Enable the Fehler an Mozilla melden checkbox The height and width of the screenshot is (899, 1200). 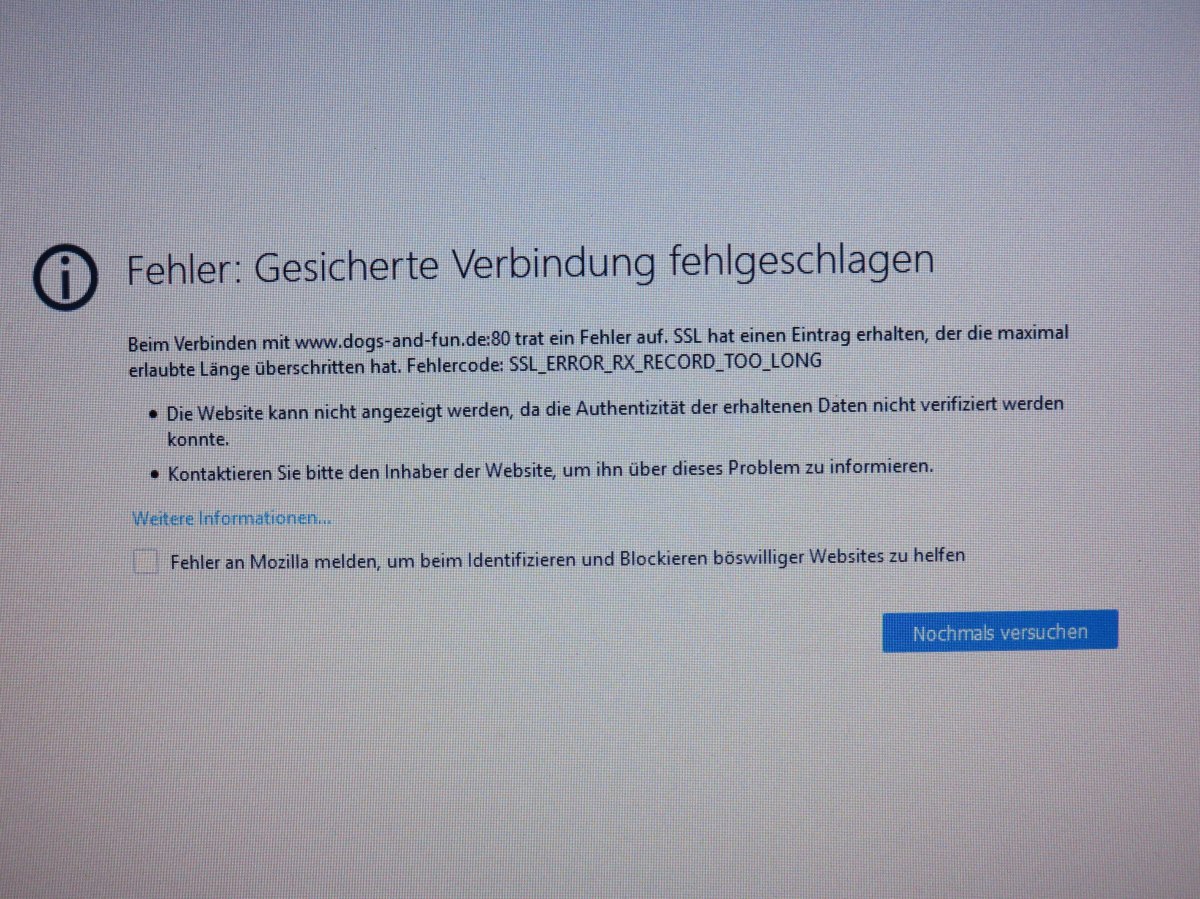click(146, 562)
